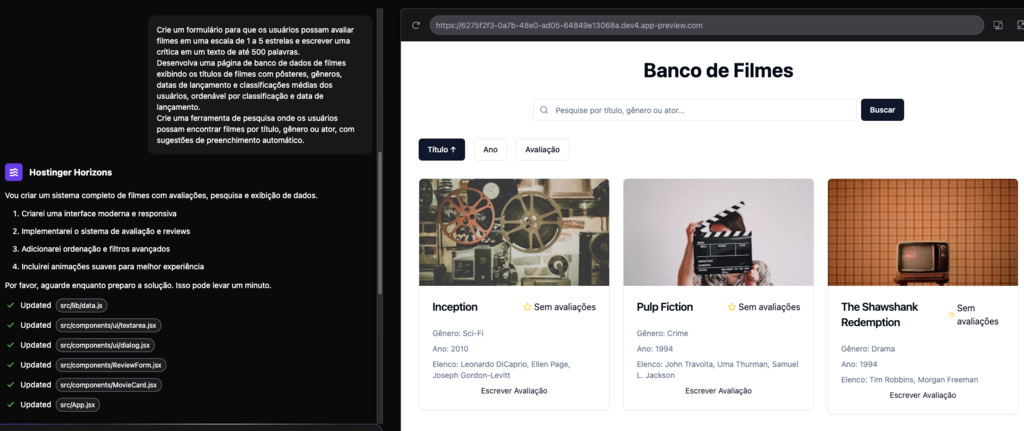Screen dimensions: 1024x431
Task: Click the Elenco John Travolta cast text
Action: 717,370
